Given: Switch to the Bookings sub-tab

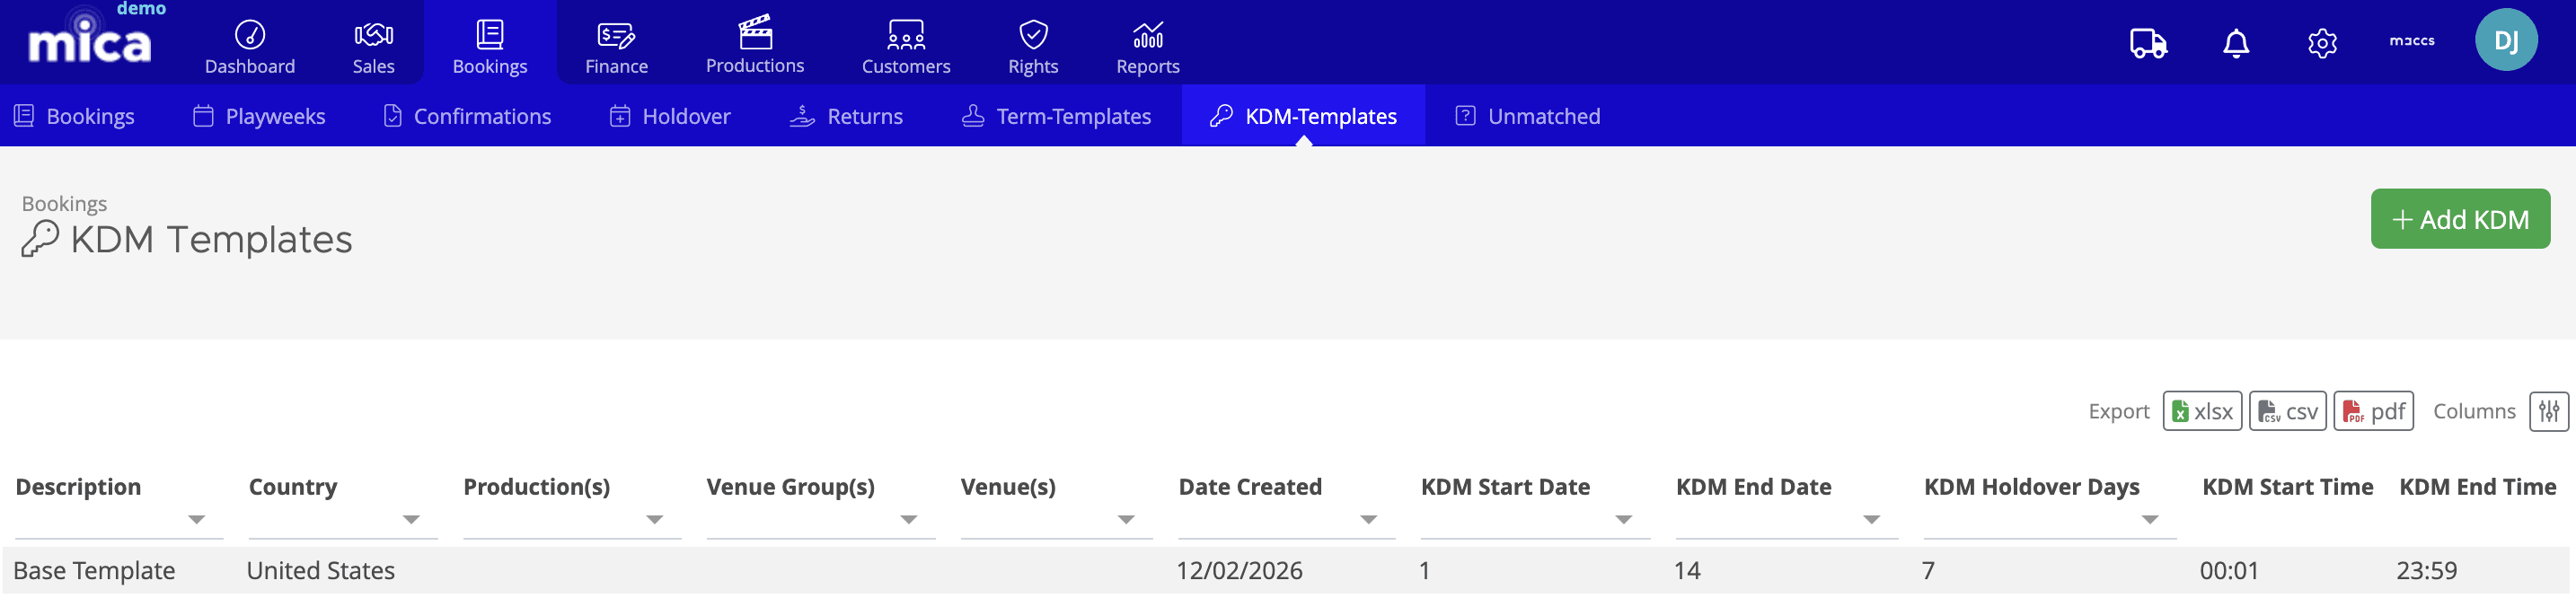Looking at the screenshot, I should pos(75,116).
